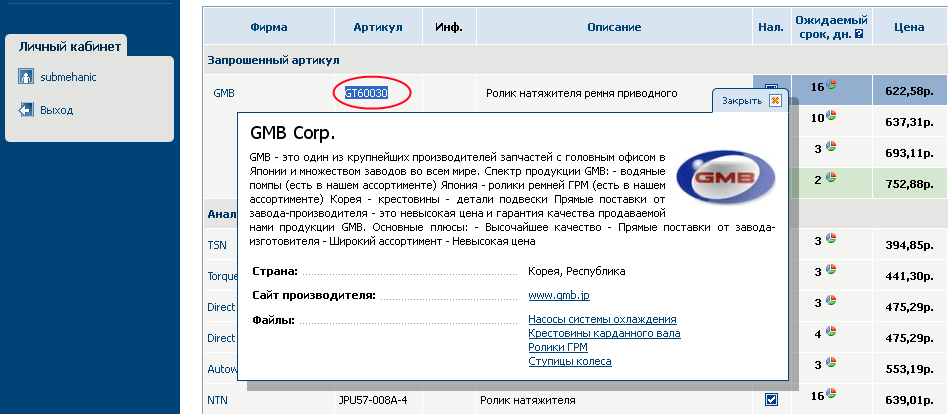Screen dimensions: 948x414
Task: Open Ступицы колеса file link
Action: click(570, 361)
